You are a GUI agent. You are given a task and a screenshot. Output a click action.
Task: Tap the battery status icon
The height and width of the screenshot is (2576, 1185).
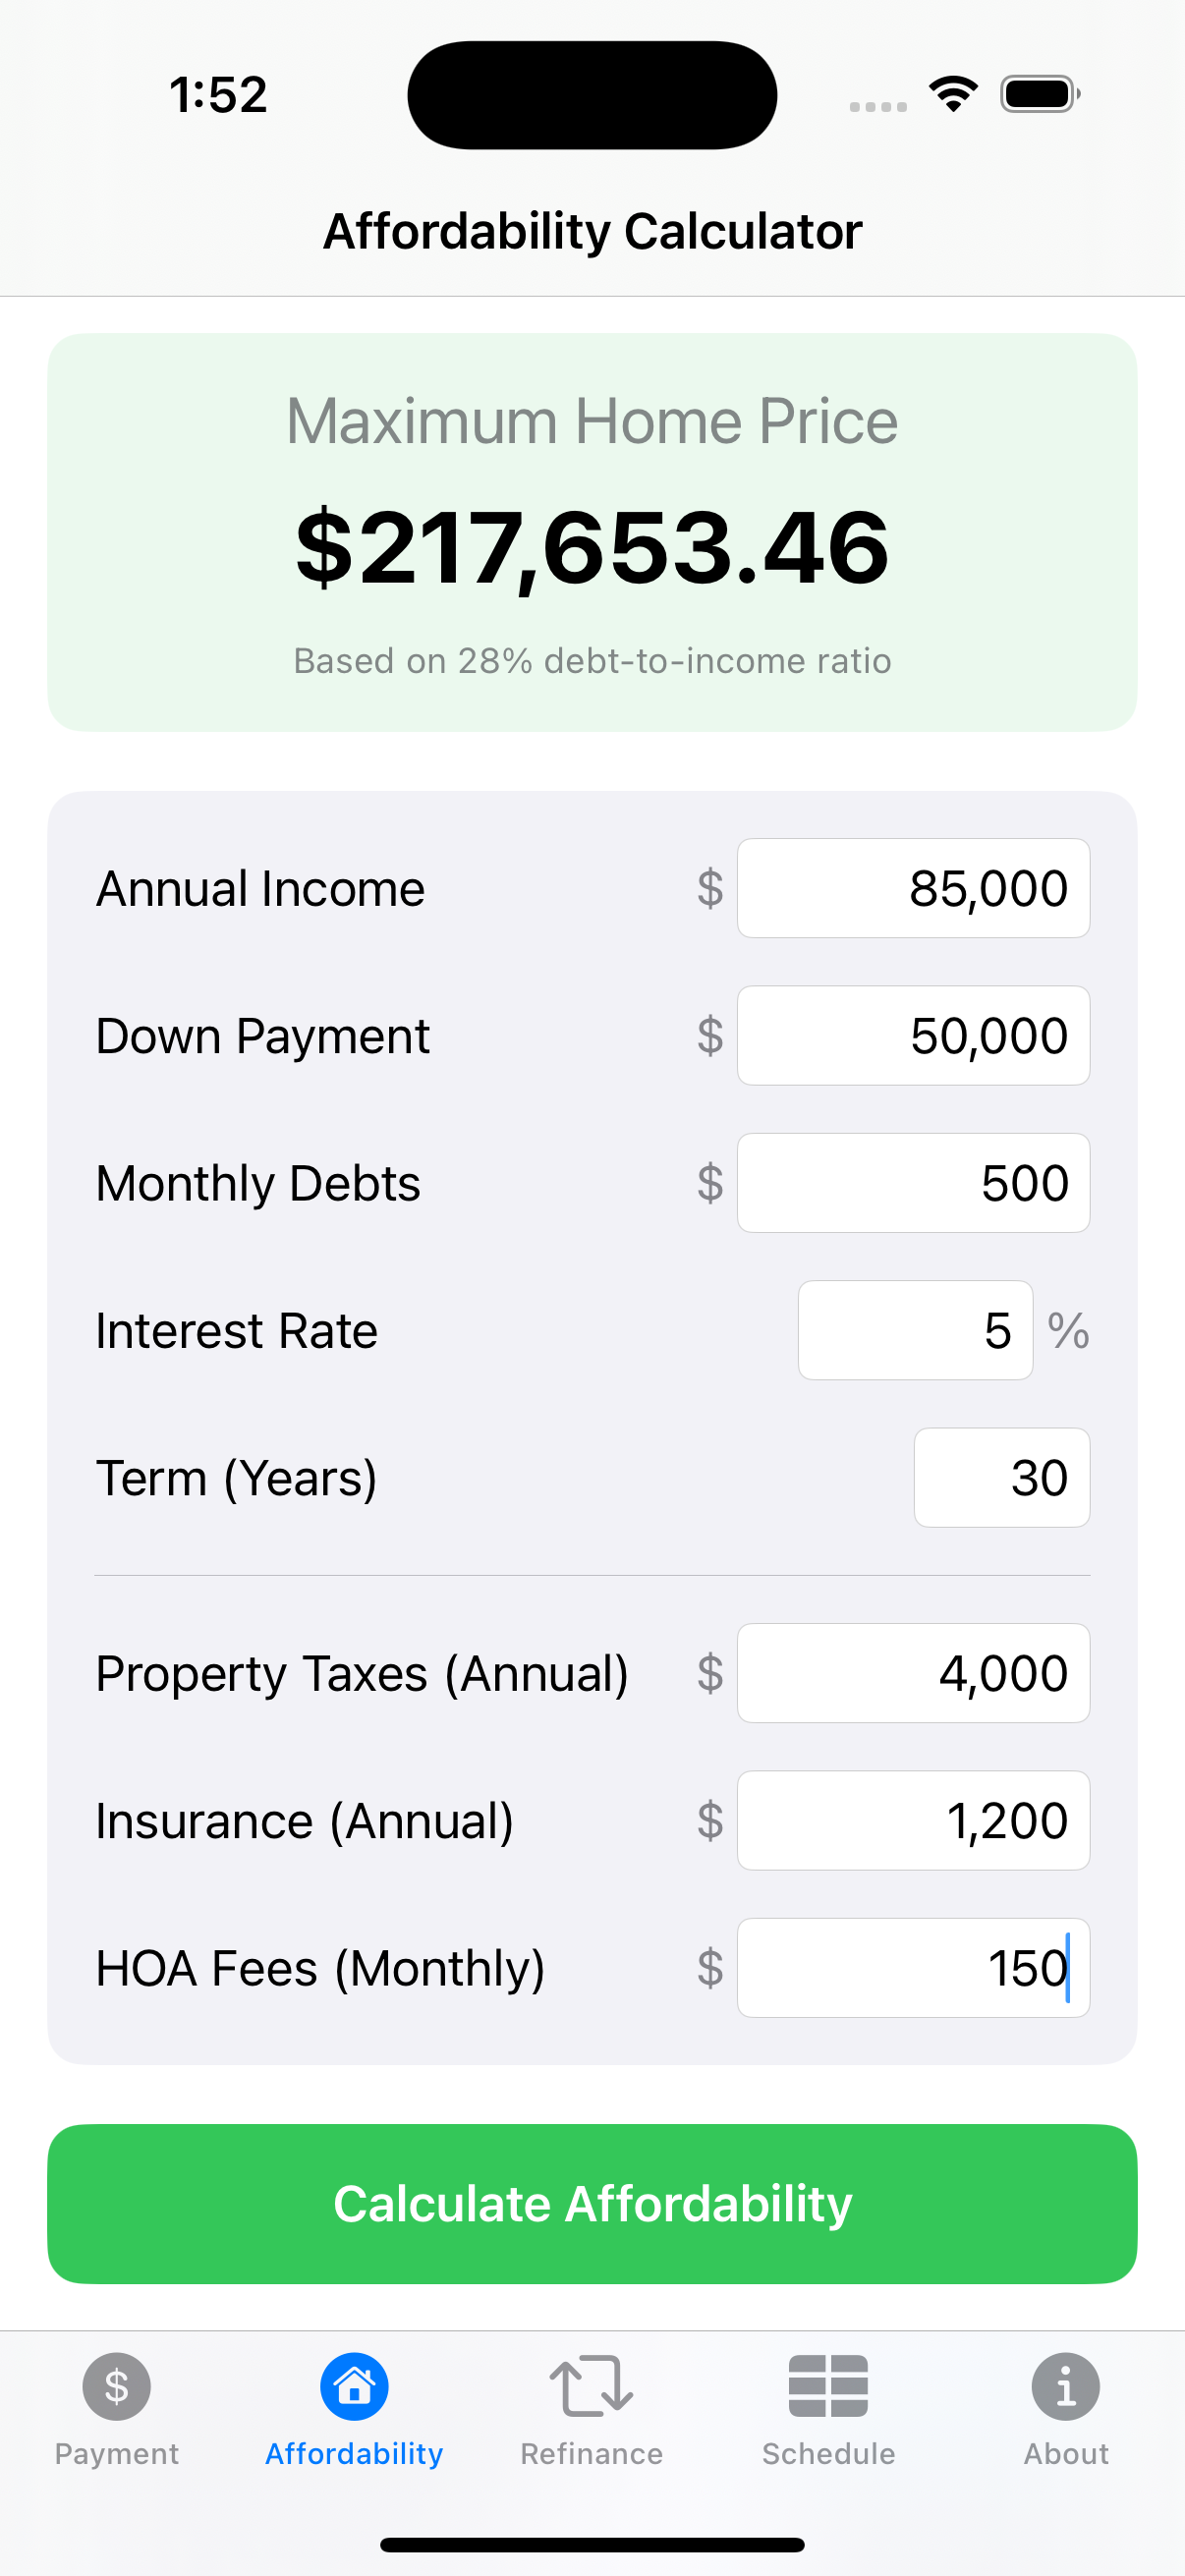click(1039, 94)
